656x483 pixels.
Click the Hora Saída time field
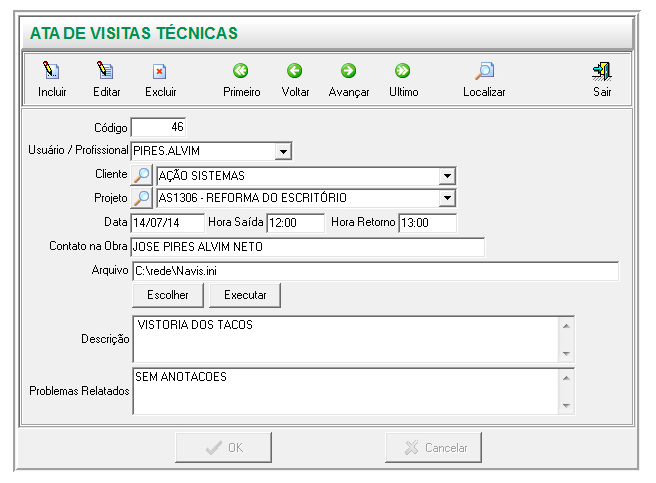pyautogui.click(x=295, y=222)
